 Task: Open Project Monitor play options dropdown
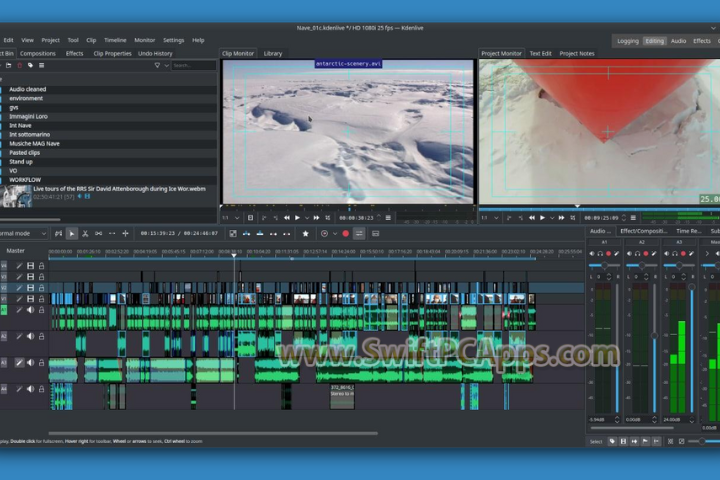(552, 218)
